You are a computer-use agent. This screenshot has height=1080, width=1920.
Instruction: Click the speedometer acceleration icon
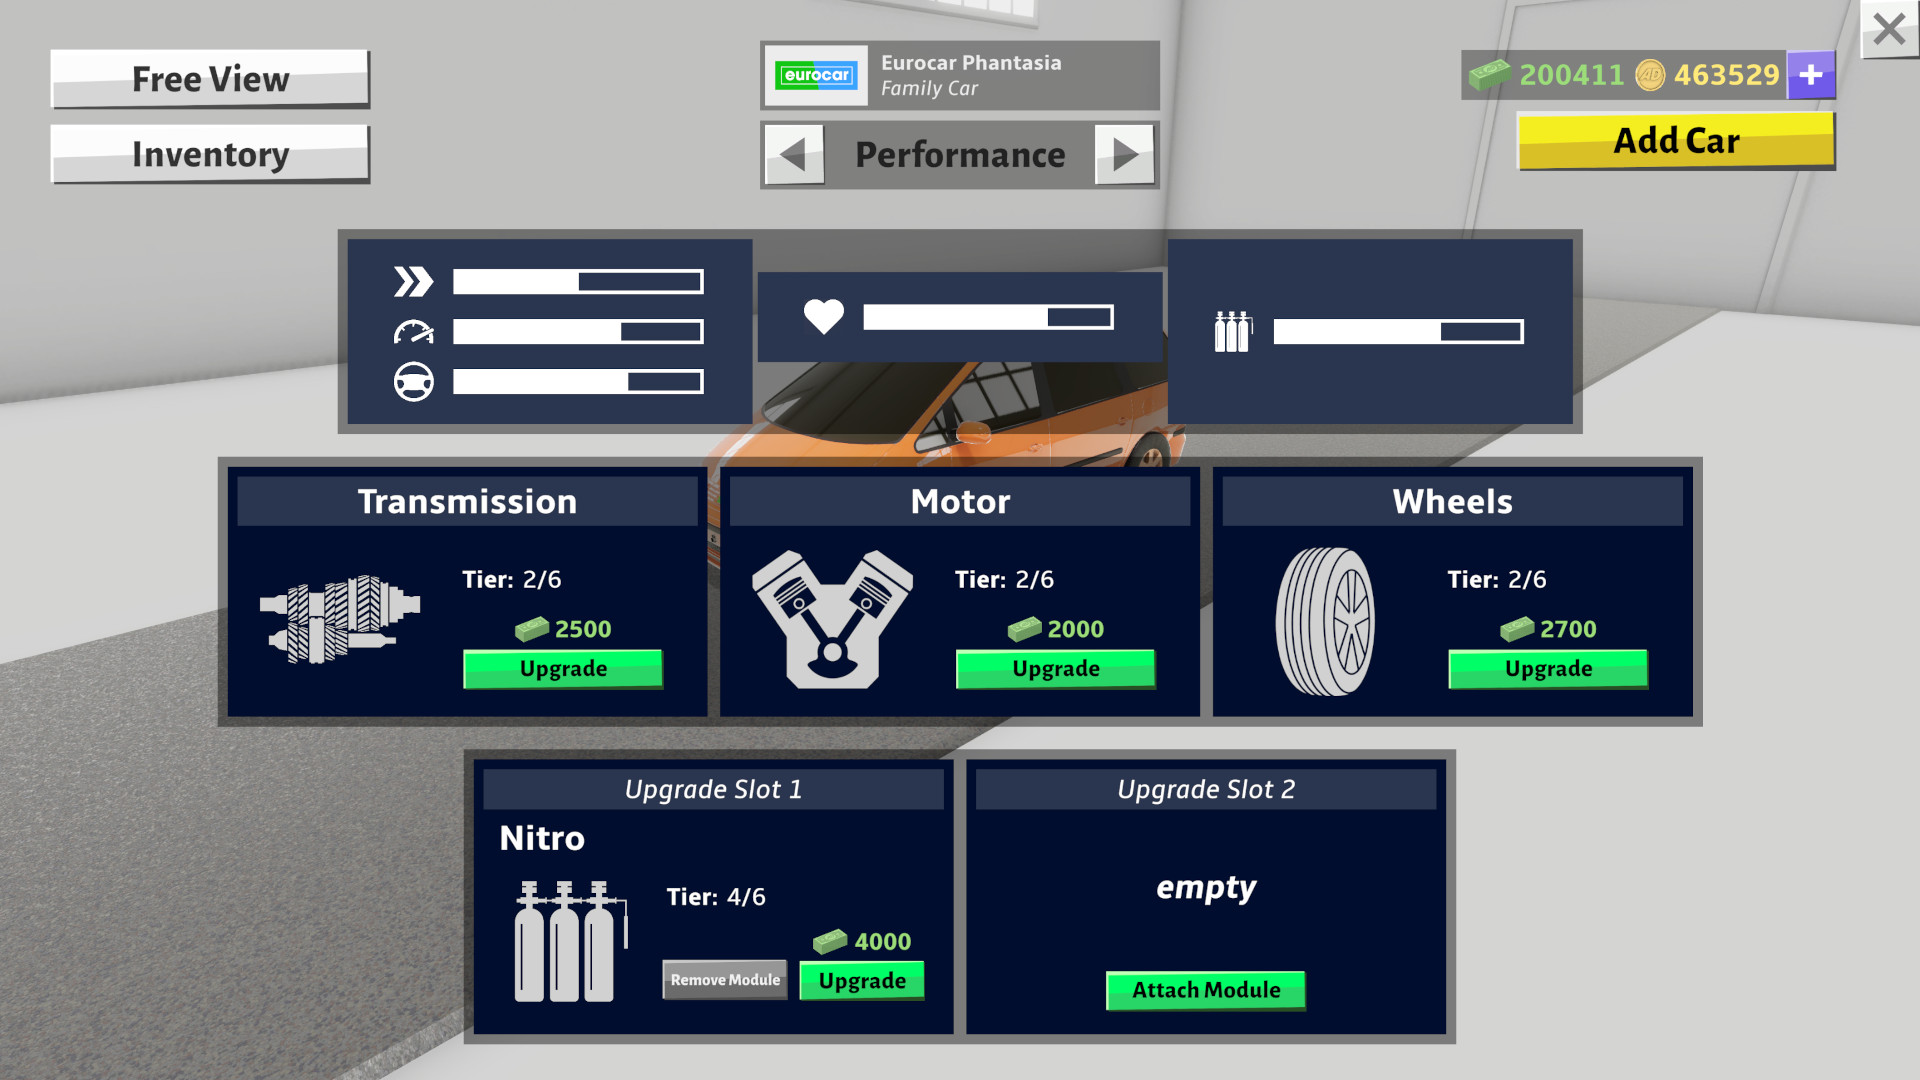pos(415,331)
